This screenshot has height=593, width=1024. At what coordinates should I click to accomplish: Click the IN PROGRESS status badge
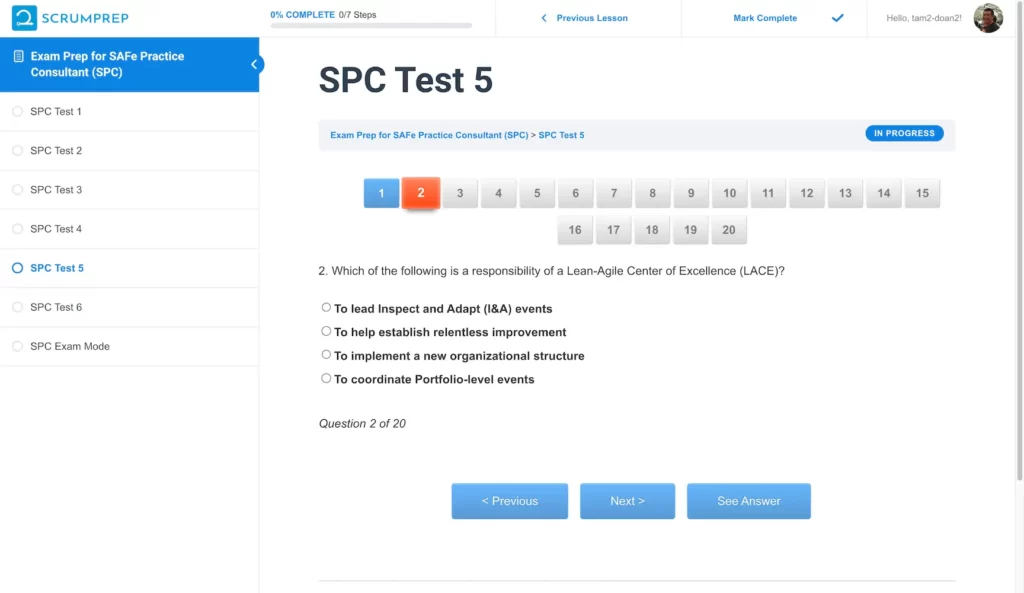pyautogui.click(x=903, y=133)
